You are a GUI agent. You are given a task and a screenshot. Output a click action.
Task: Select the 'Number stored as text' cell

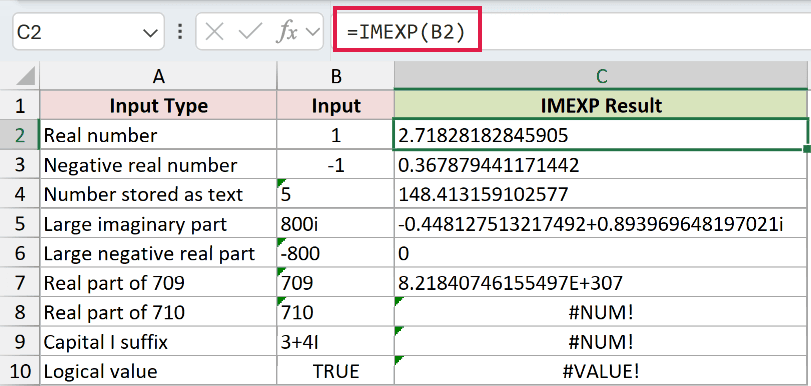[158, 195]
